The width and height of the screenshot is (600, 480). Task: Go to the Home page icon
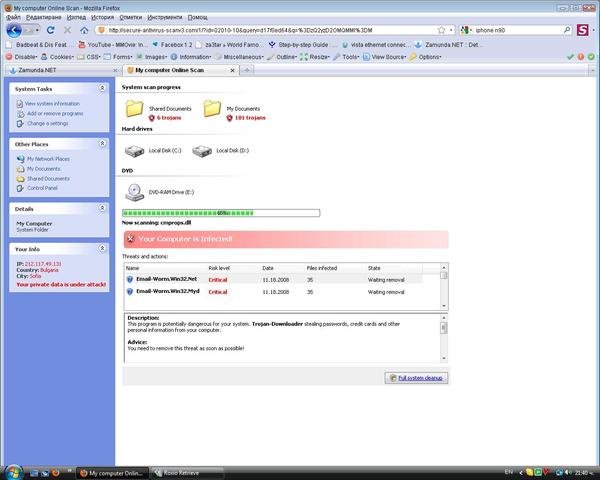[84, 30]
